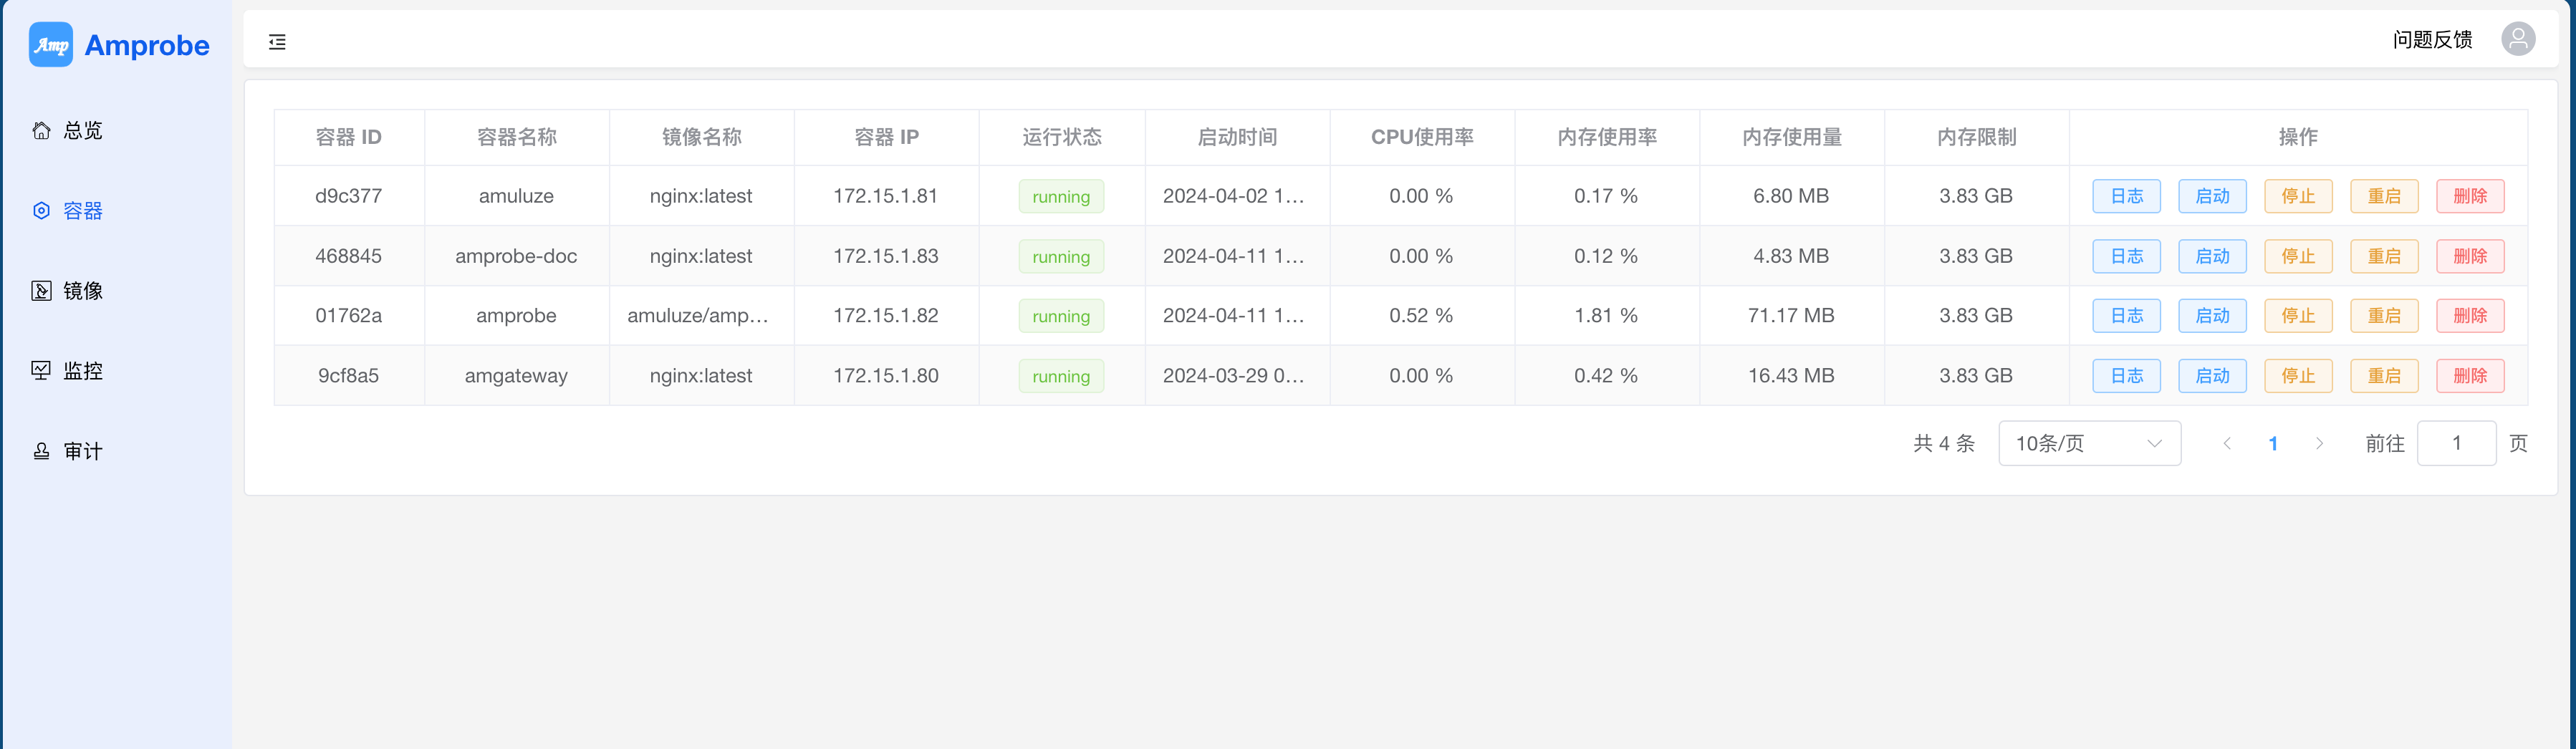Navigate to the 总览 menu item

(x=83, y=131)
